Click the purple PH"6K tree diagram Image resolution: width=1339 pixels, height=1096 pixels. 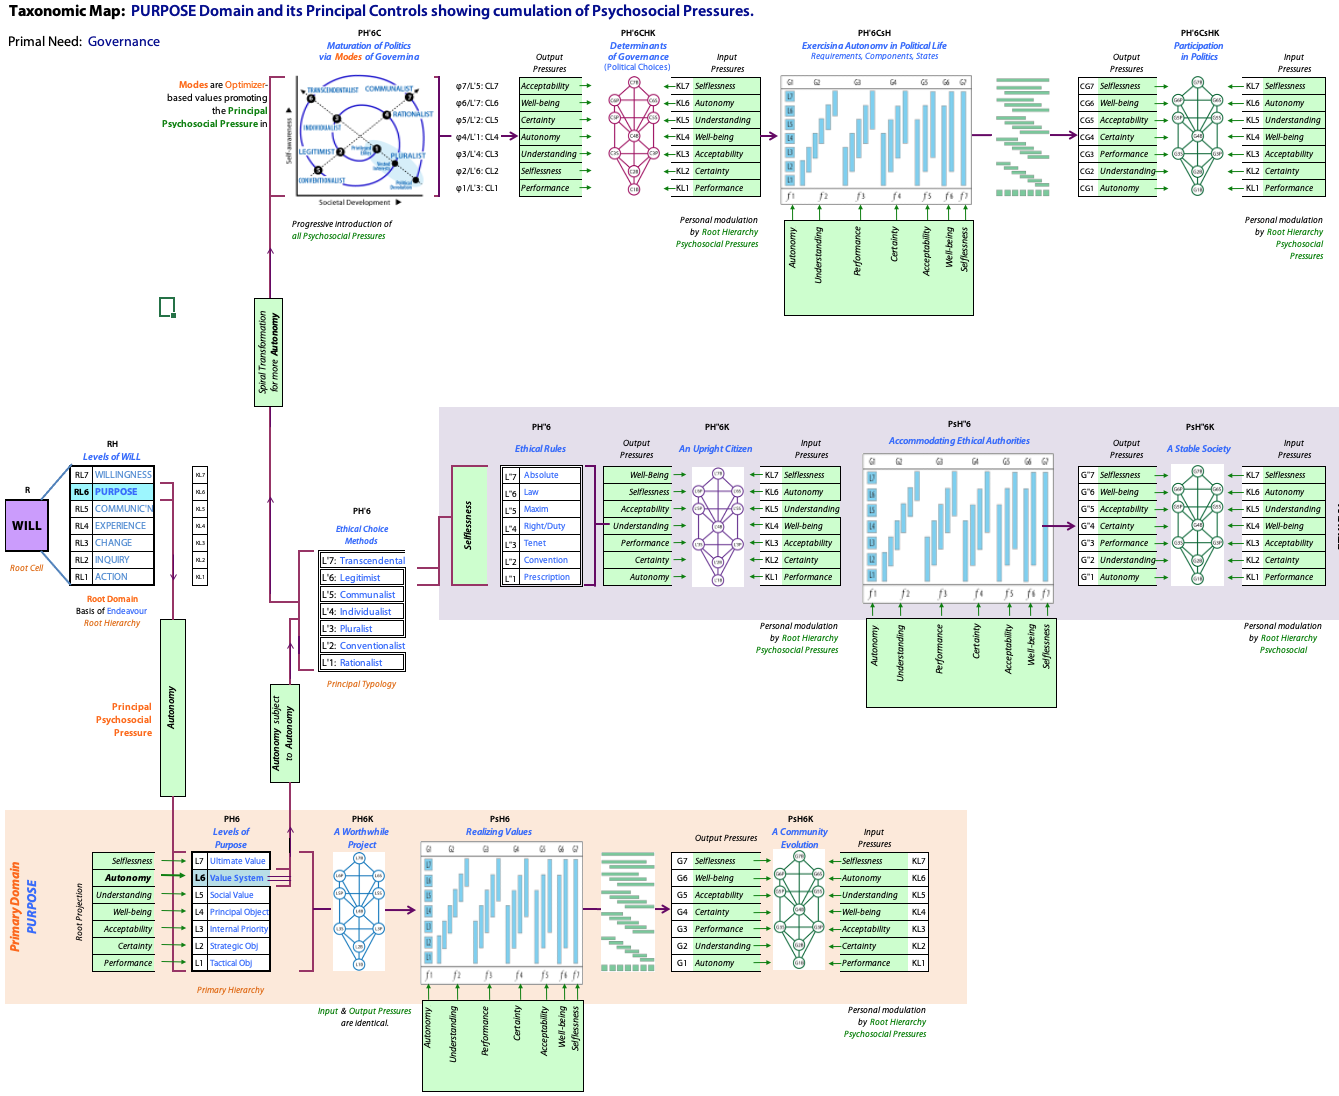[x=718, y=526]
